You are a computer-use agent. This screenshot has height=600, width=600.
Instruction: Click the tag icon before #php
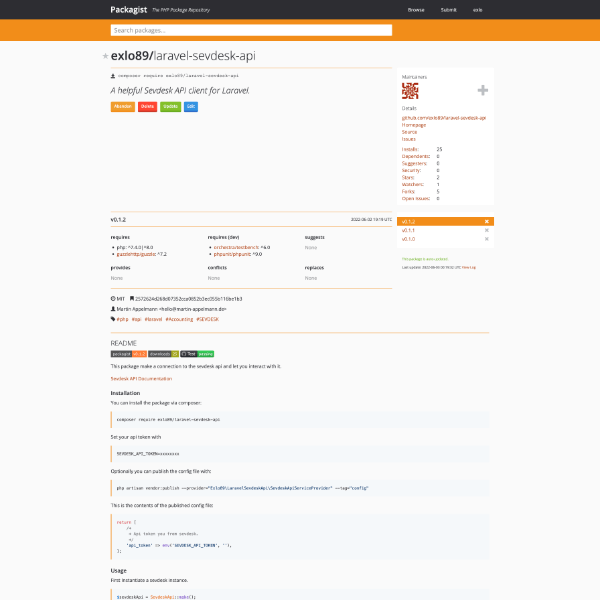click(113, 319)
